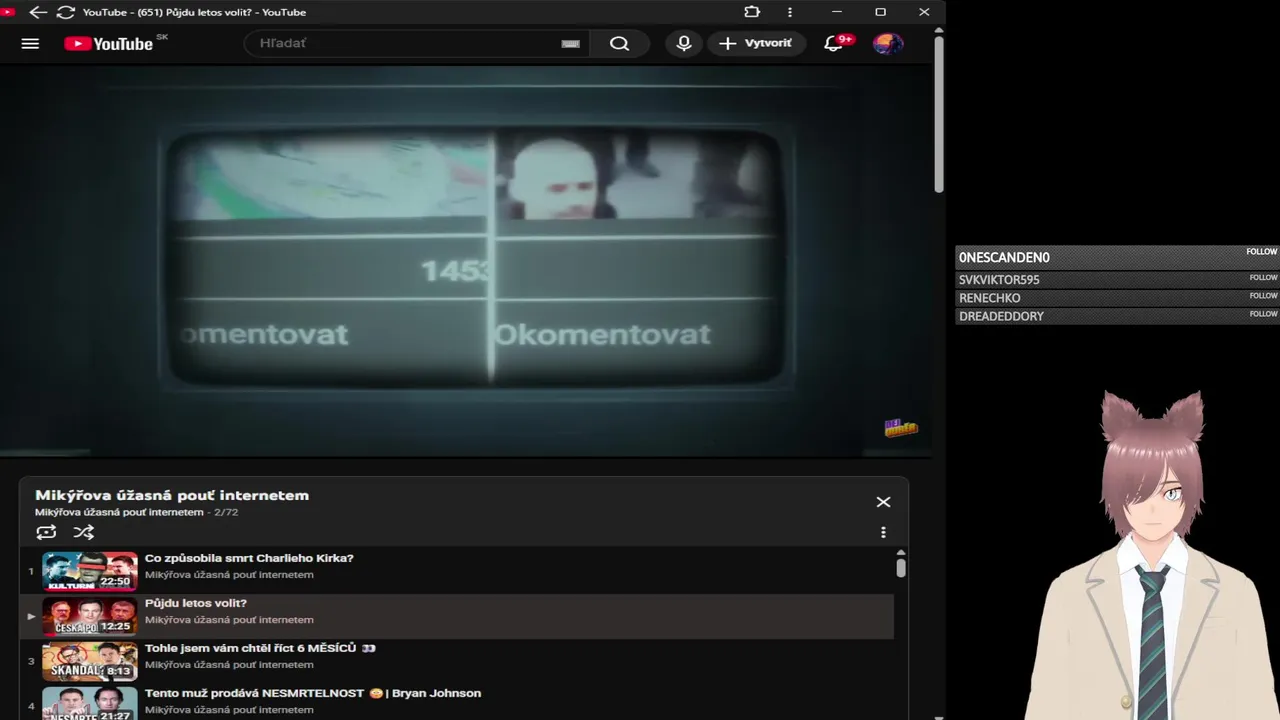Image resolution: width=1280 pixels, height=720 pixels.
Task: Click the video player area
Action: pos(465,261)
